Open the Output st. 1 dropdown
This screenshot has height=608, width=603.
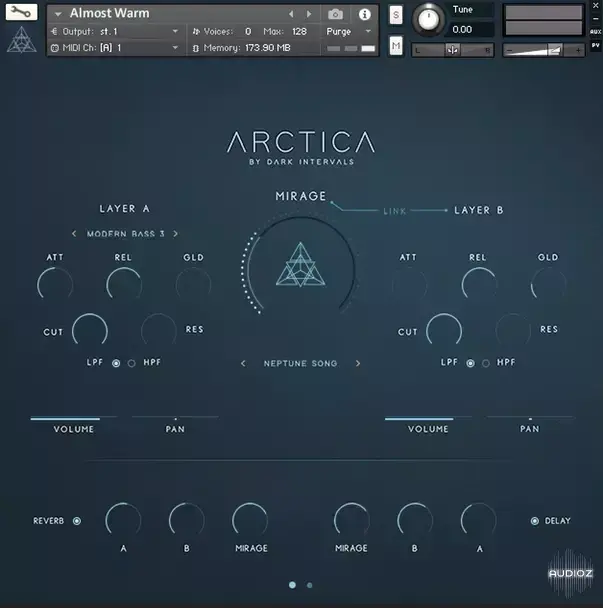coord(115,31)
